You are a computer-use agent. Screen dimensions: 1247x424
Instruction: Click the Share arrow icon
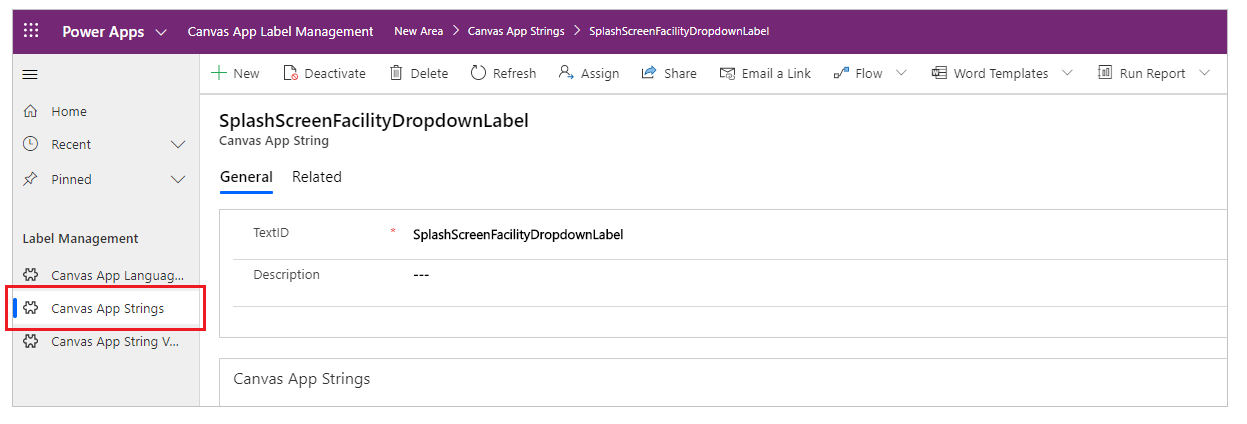click(x=648, y=73)
